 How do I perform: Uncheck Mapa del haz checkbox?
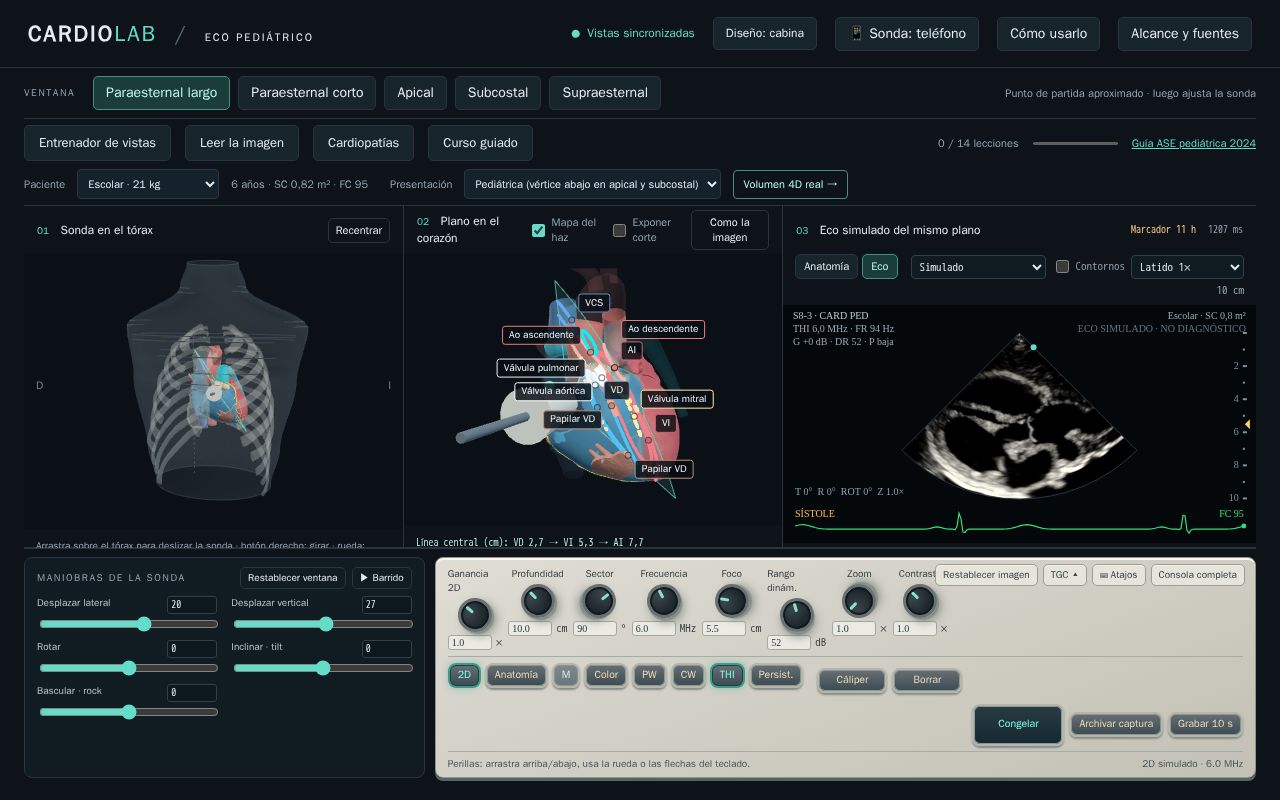click(538, 230)
